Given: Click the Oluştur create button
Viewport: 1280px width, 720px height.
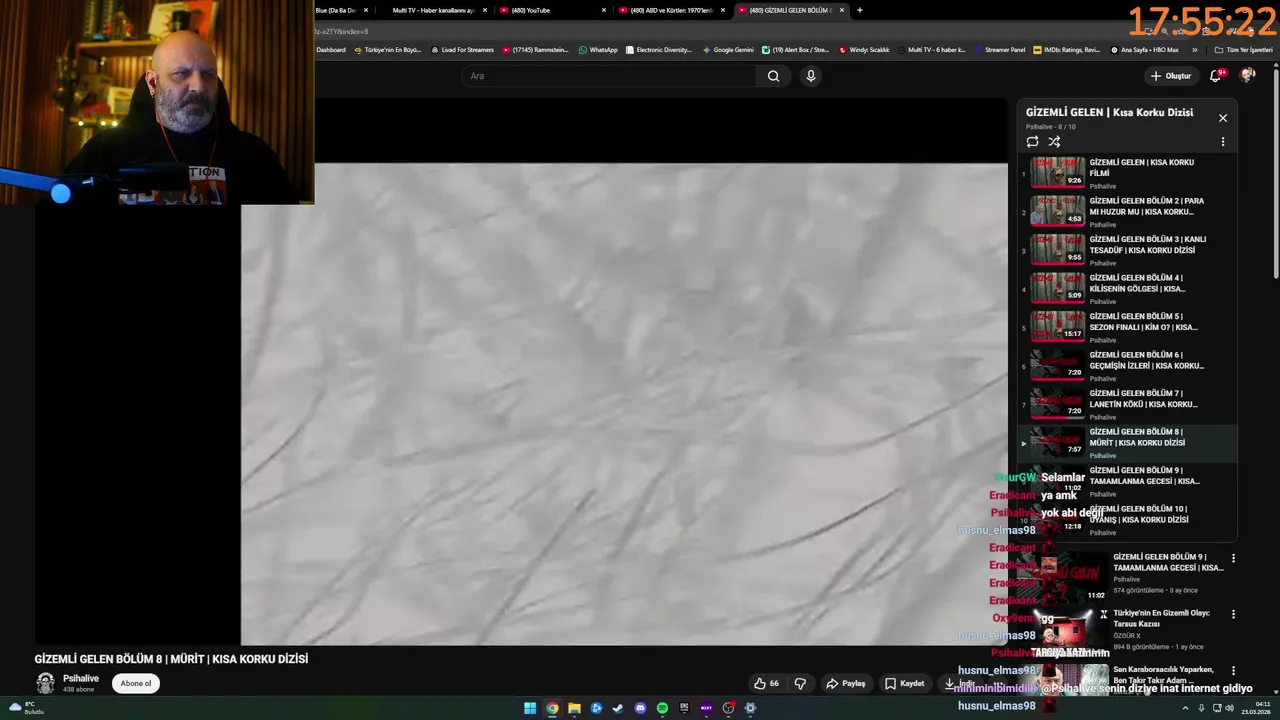Looking at the screenshot, I should pyautogui.click(x=1171, y=76).
